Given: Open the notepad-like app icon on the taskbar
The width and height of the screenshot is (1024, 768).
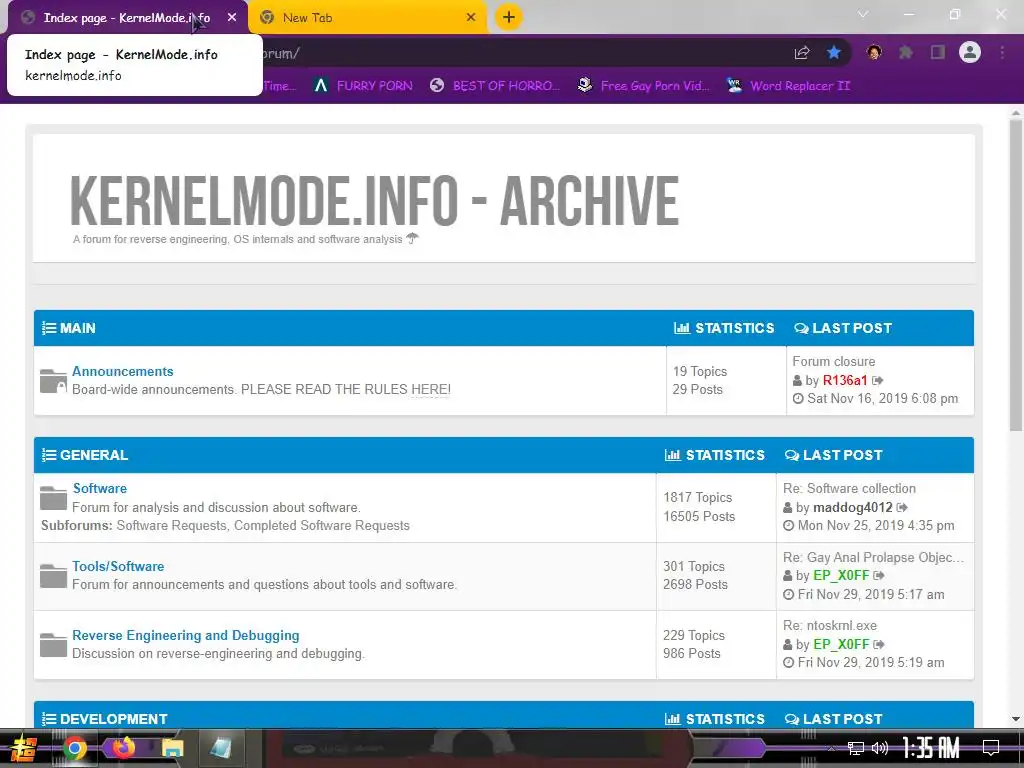Looking at the screenshot, I should click(x=221, y=748).
